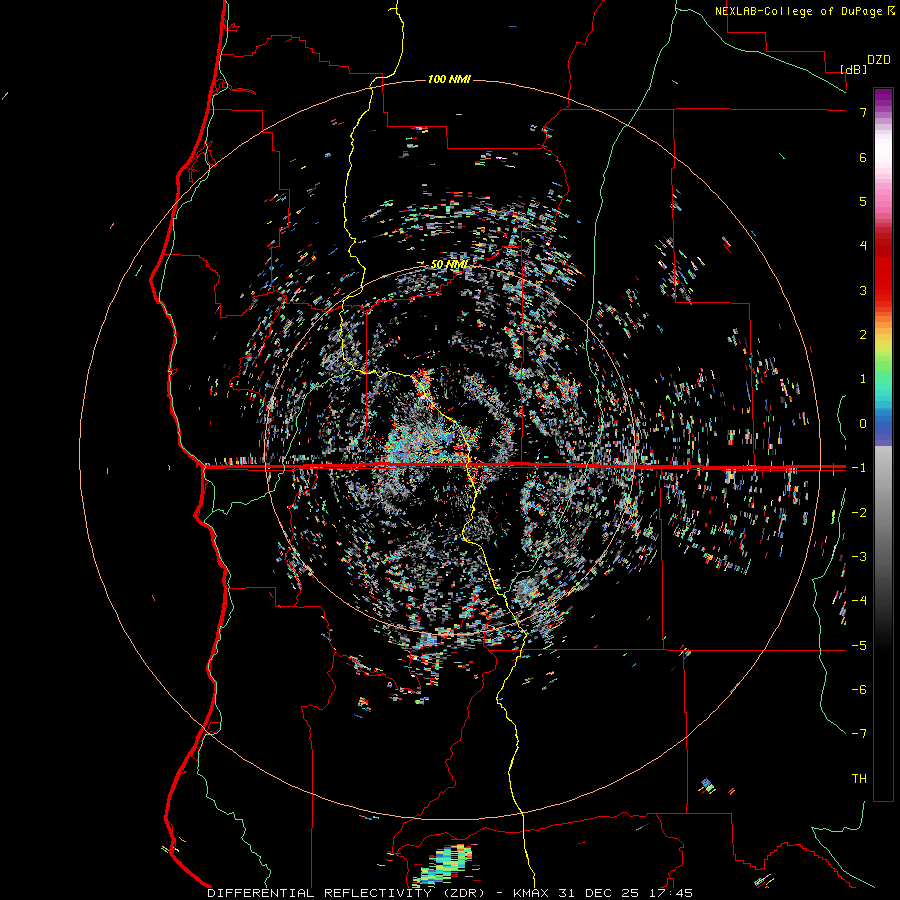Click the 1 dB tick label on the scale
900x900 pixels.
863,379
